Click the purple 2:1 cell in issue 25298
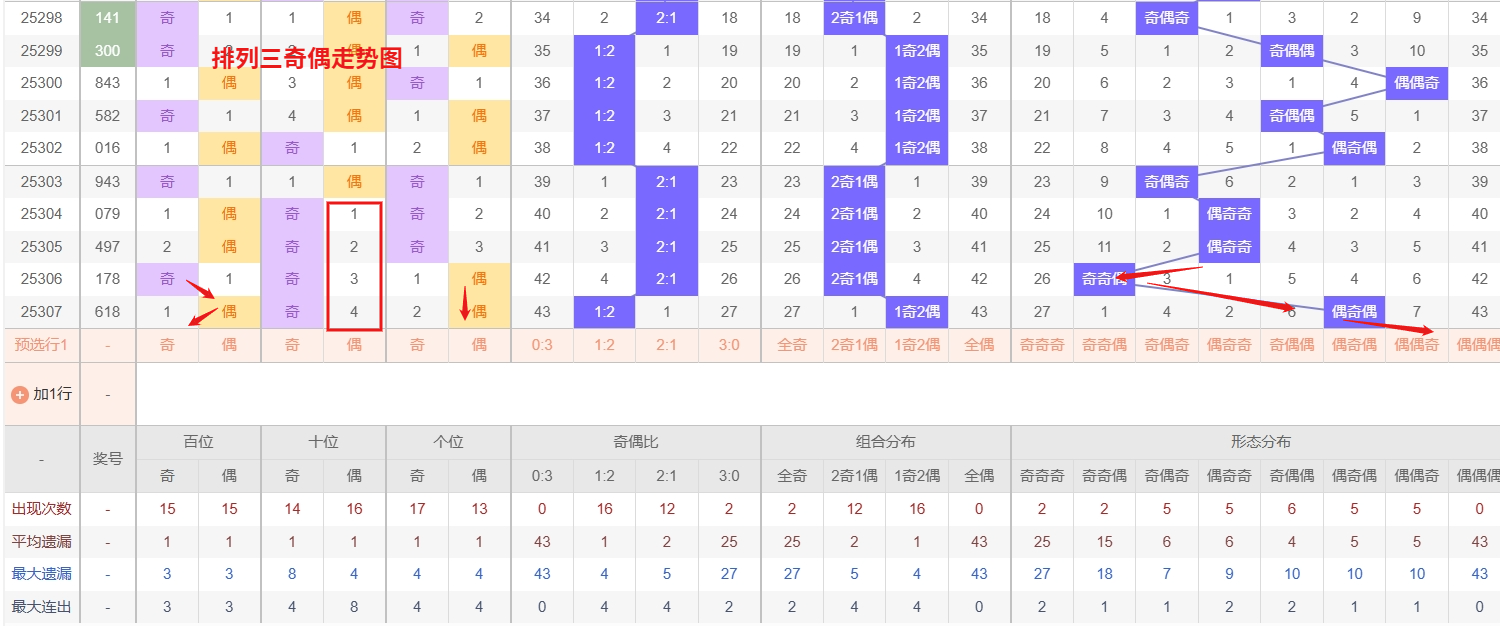The width and height of the screenshot is (1500, 626). click(666, 17)
